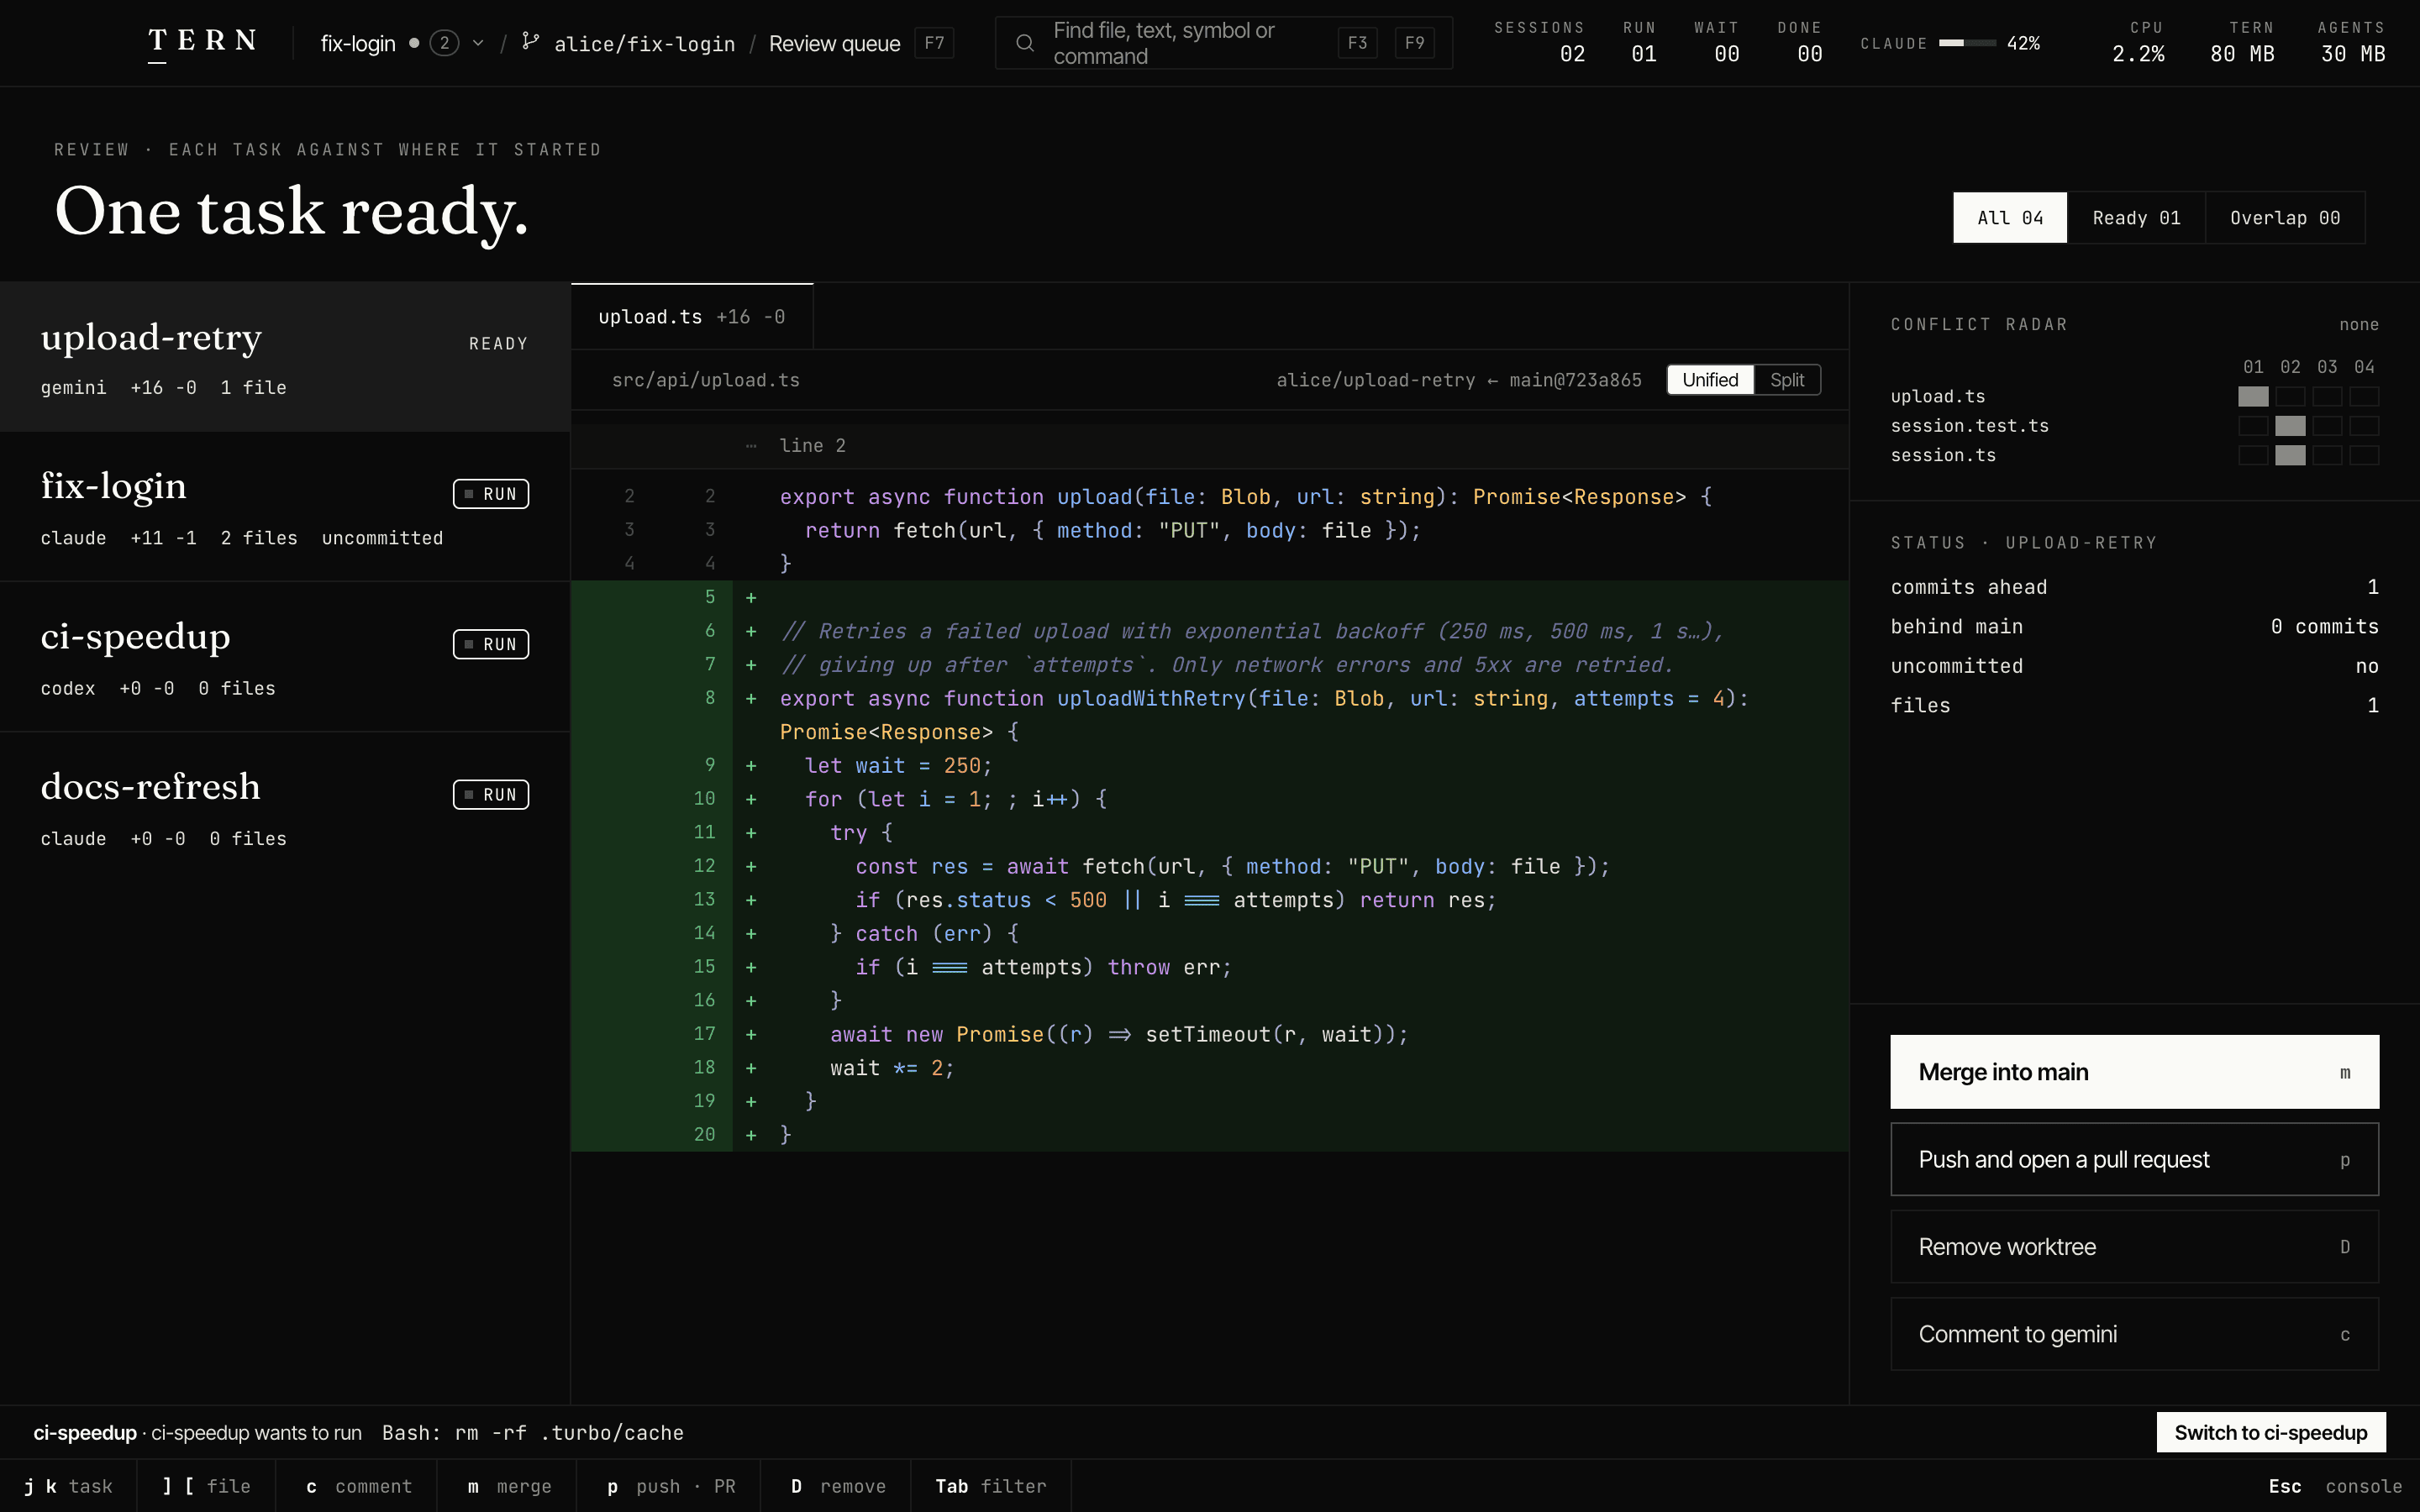2420x1512 pixels.
Task: Select the Overlap 00 filter
Action: click(2285, 218)
